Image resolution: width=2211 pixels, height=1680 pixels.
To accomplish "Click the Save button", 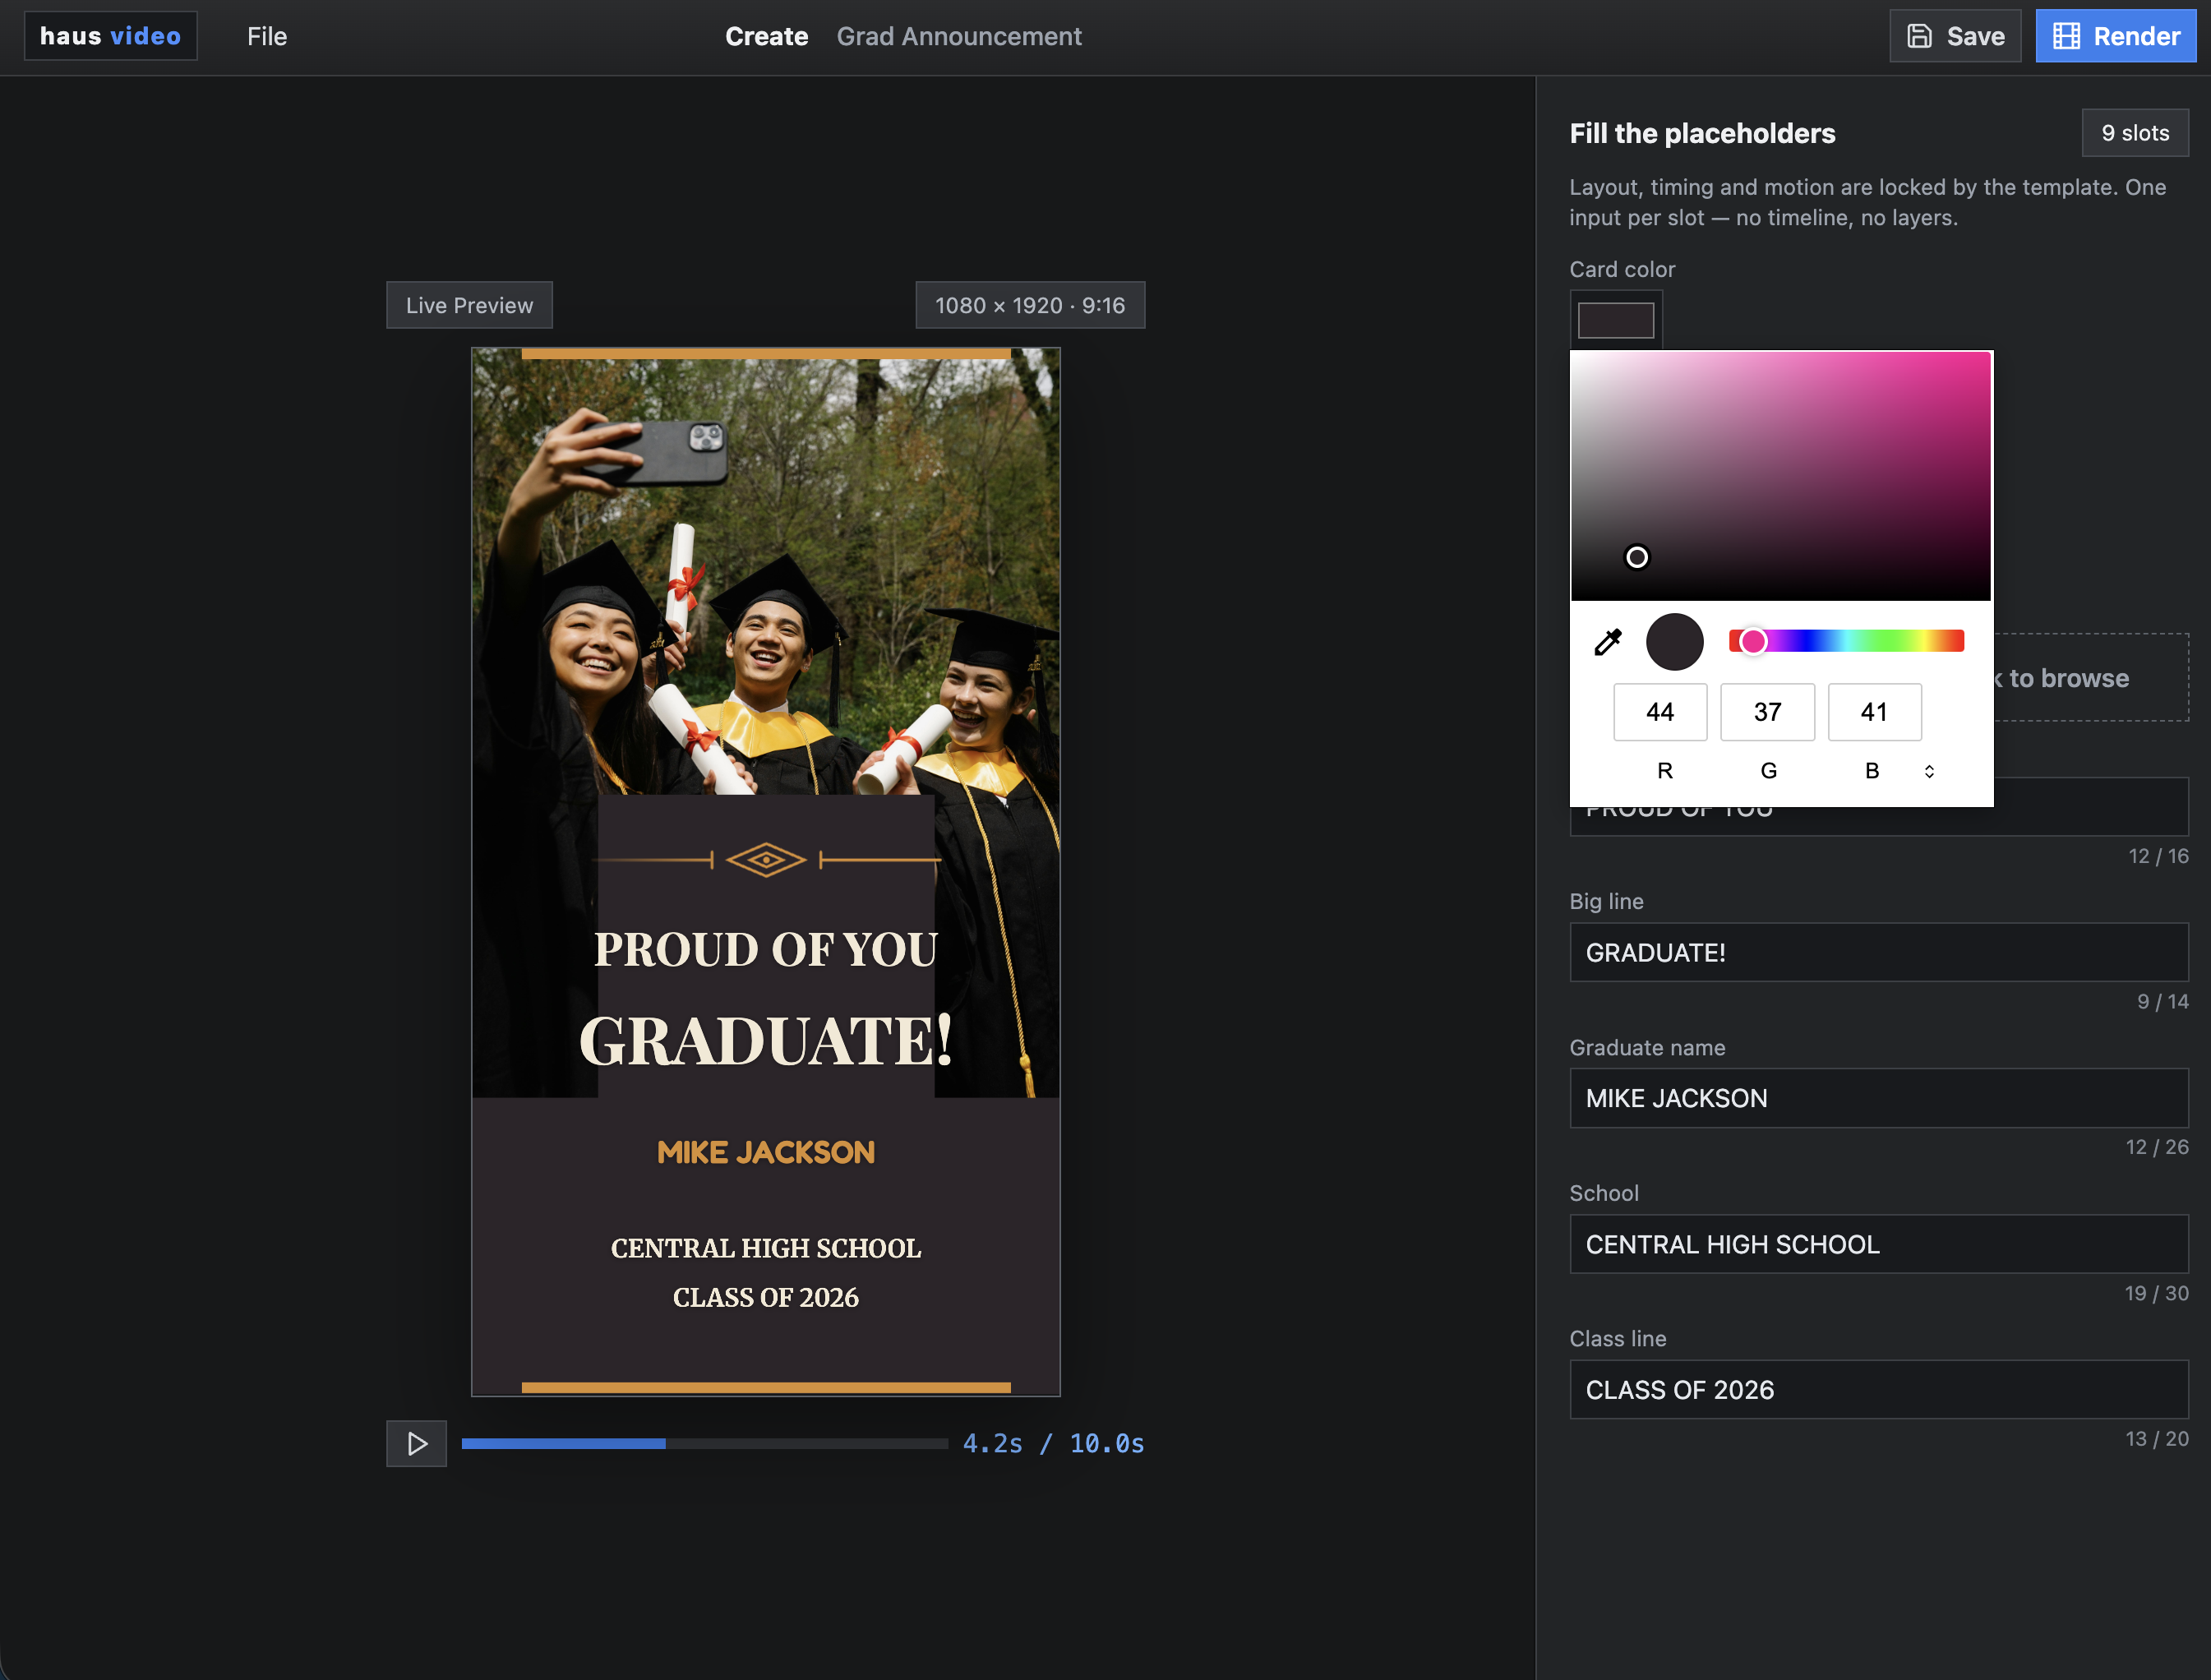I will [x=1954, y=36].
